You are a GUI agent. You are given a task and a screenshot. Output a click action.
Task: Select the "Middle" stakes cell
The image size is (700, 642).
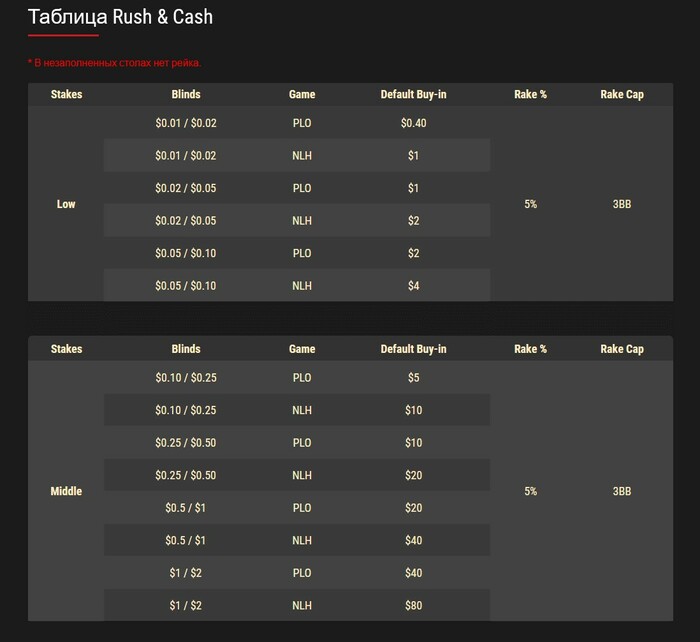click(x=66, y=492)
